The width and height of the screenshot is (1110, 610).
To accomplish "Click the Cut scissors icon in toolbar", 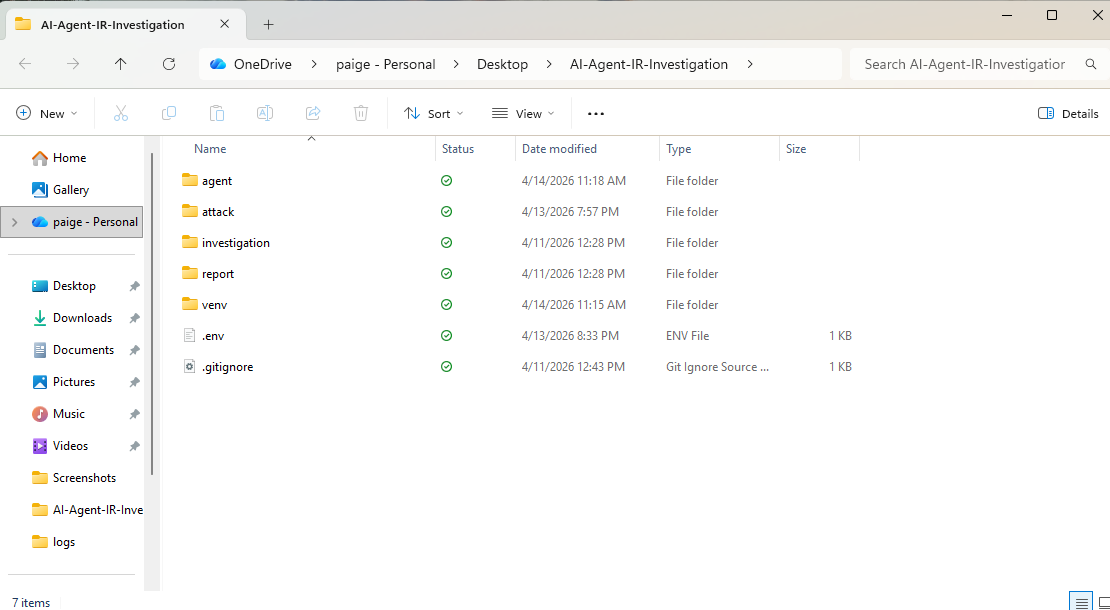I will tap(121, 114).
